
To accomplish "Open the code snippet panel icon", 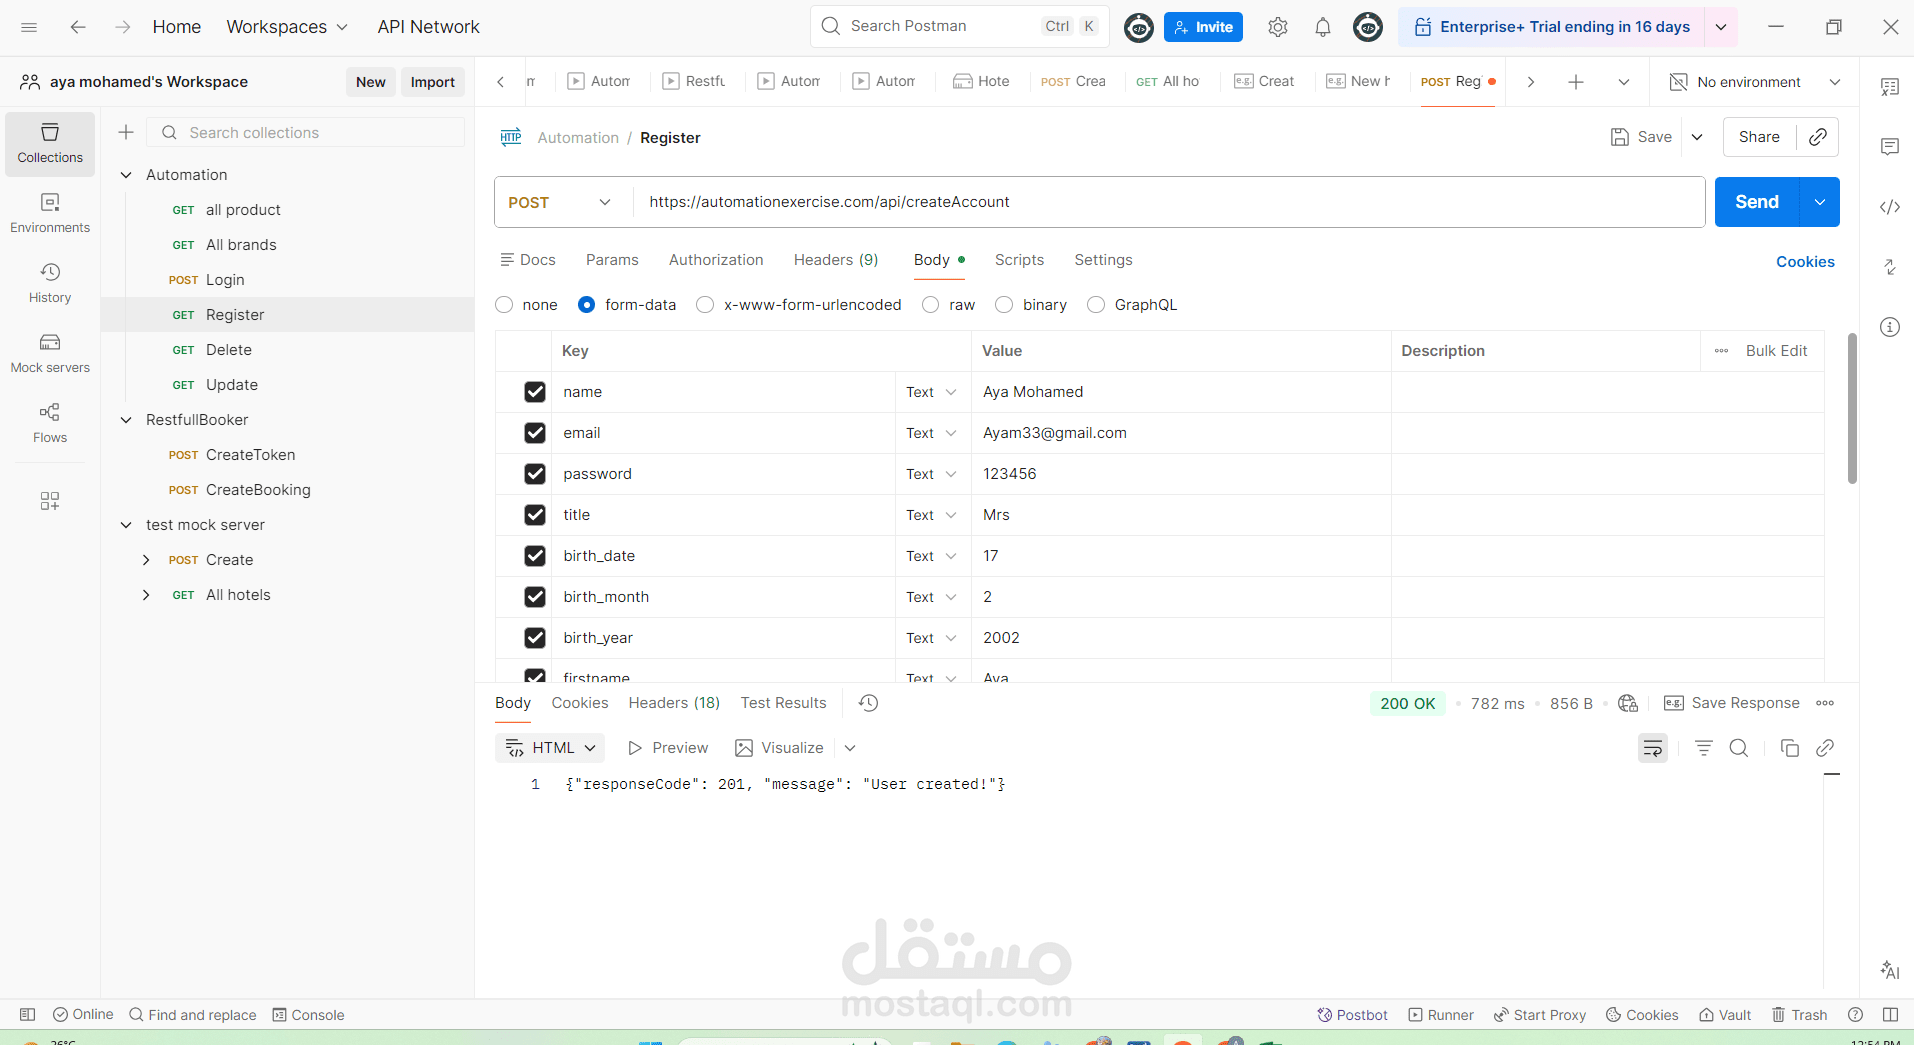I will (1890, 207).
